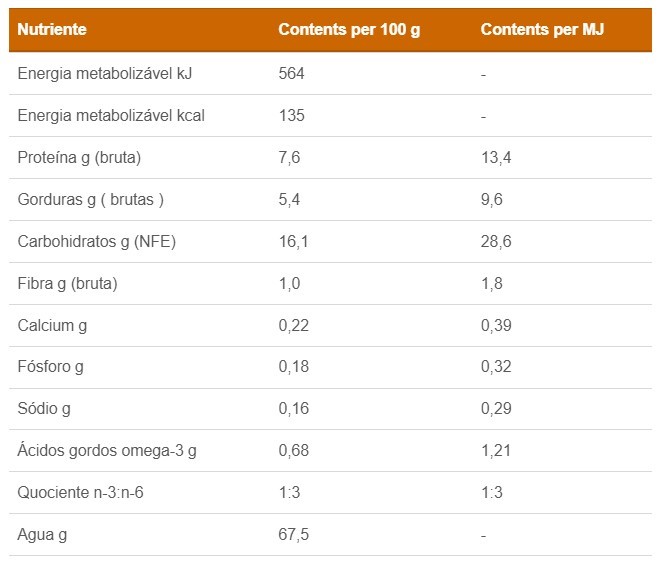The image size is (658, 582).
Task: Click the 67,5 Agua value
Action: pyautogui.click(x=293, y=535)
